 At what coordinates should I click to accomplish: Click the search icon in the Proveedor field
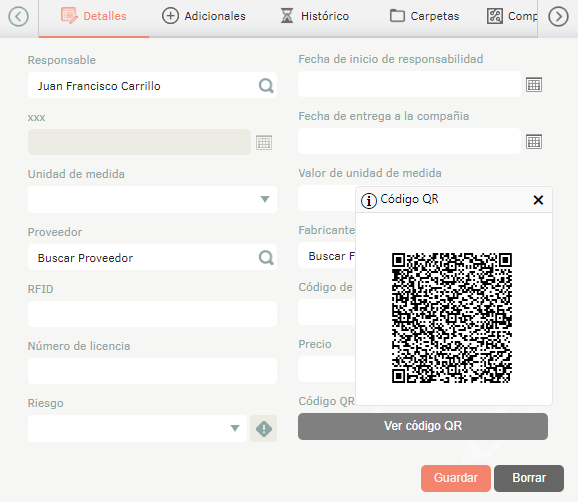(266, 257)
